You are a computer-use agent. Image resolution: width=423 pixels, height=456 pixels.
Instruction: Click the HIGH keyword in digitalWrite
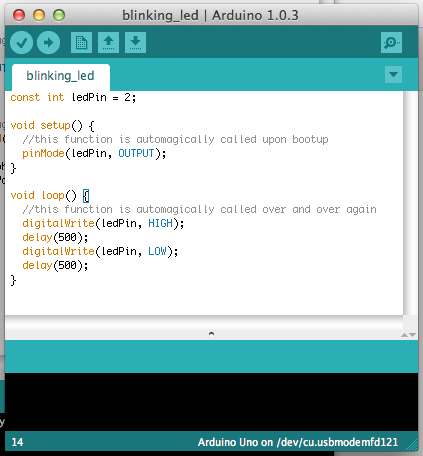click(160, 223)
